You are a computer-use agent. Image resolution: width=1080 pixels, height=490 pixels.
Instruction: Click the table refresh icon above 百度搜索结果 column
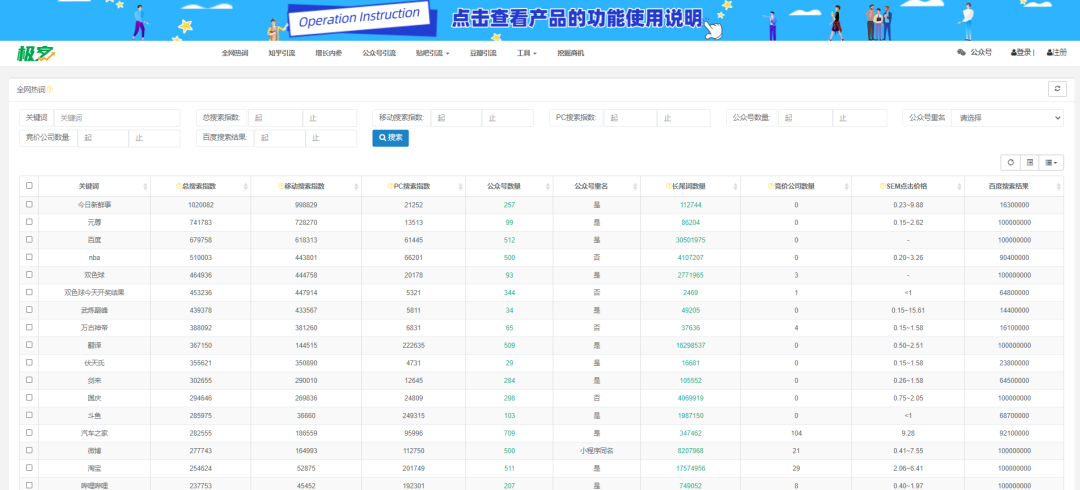(1010, 163)
